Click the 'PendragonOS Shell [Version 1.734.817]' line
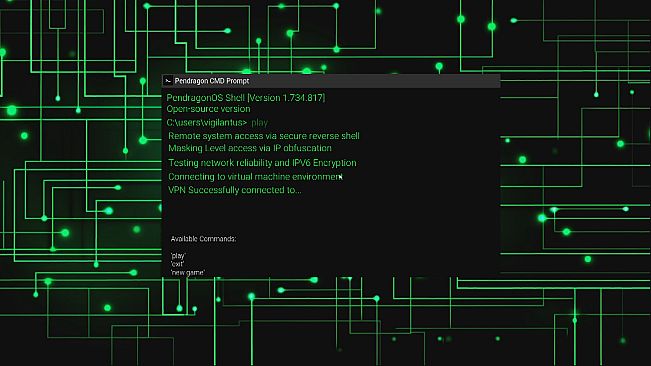 point(246,98)
